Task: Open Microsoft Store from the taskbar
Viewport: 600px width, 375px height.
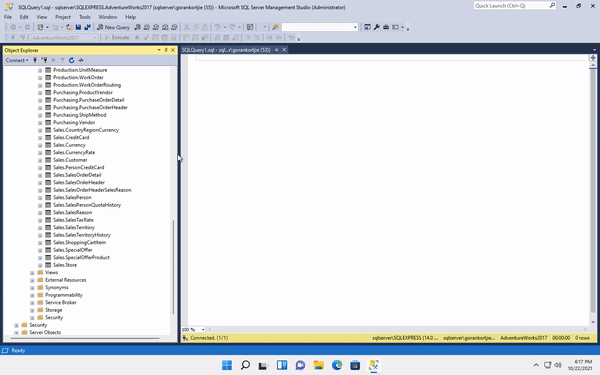Action: click(355, 365)
